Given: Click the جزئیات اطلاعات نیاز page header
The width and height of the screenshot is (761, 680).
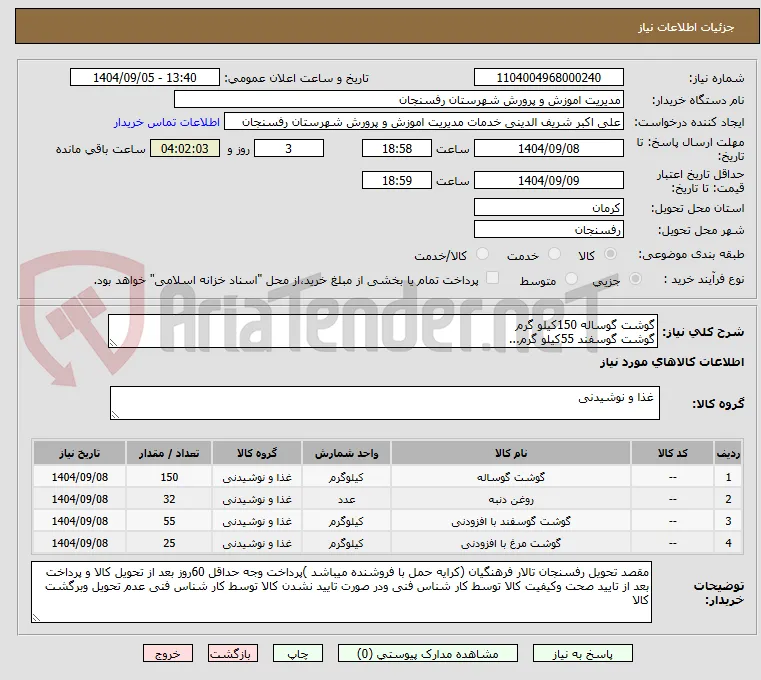Looking at the screenshot, I should 387,27.
